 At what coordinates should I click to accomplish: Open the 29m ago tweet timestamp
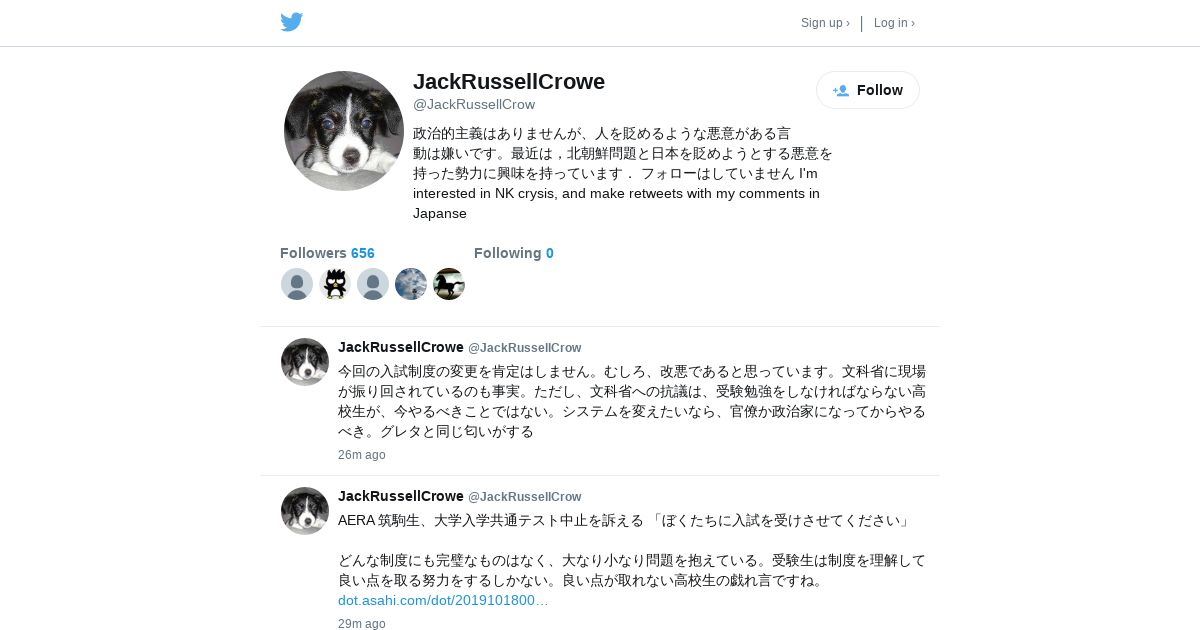362,624
